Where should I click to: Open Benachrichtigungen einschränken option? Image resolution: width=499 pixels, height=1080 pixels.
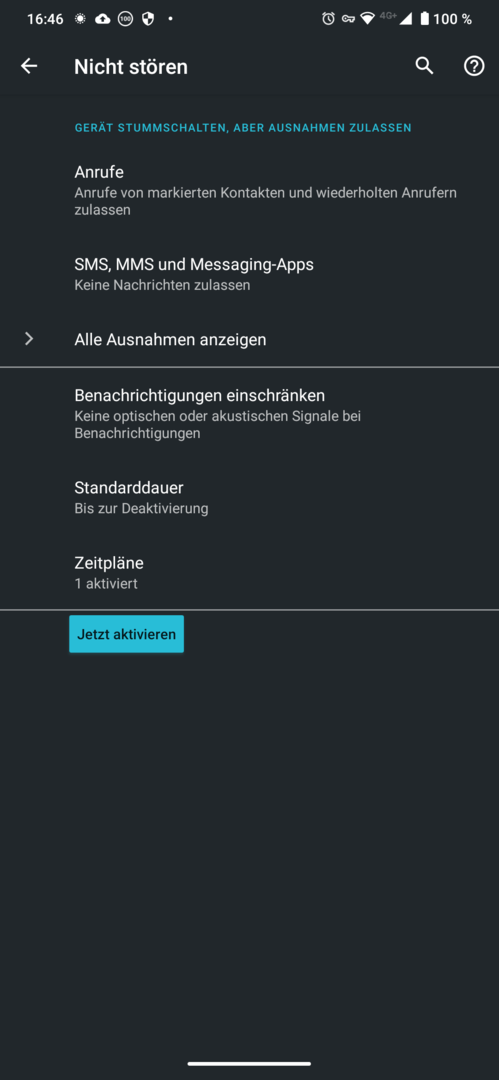[250, 414]
